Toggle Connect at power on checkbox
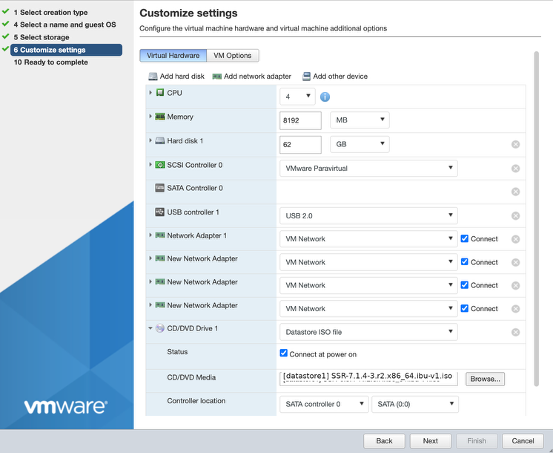553x453 pixels. pyautogui.click(x=284, y=353)
